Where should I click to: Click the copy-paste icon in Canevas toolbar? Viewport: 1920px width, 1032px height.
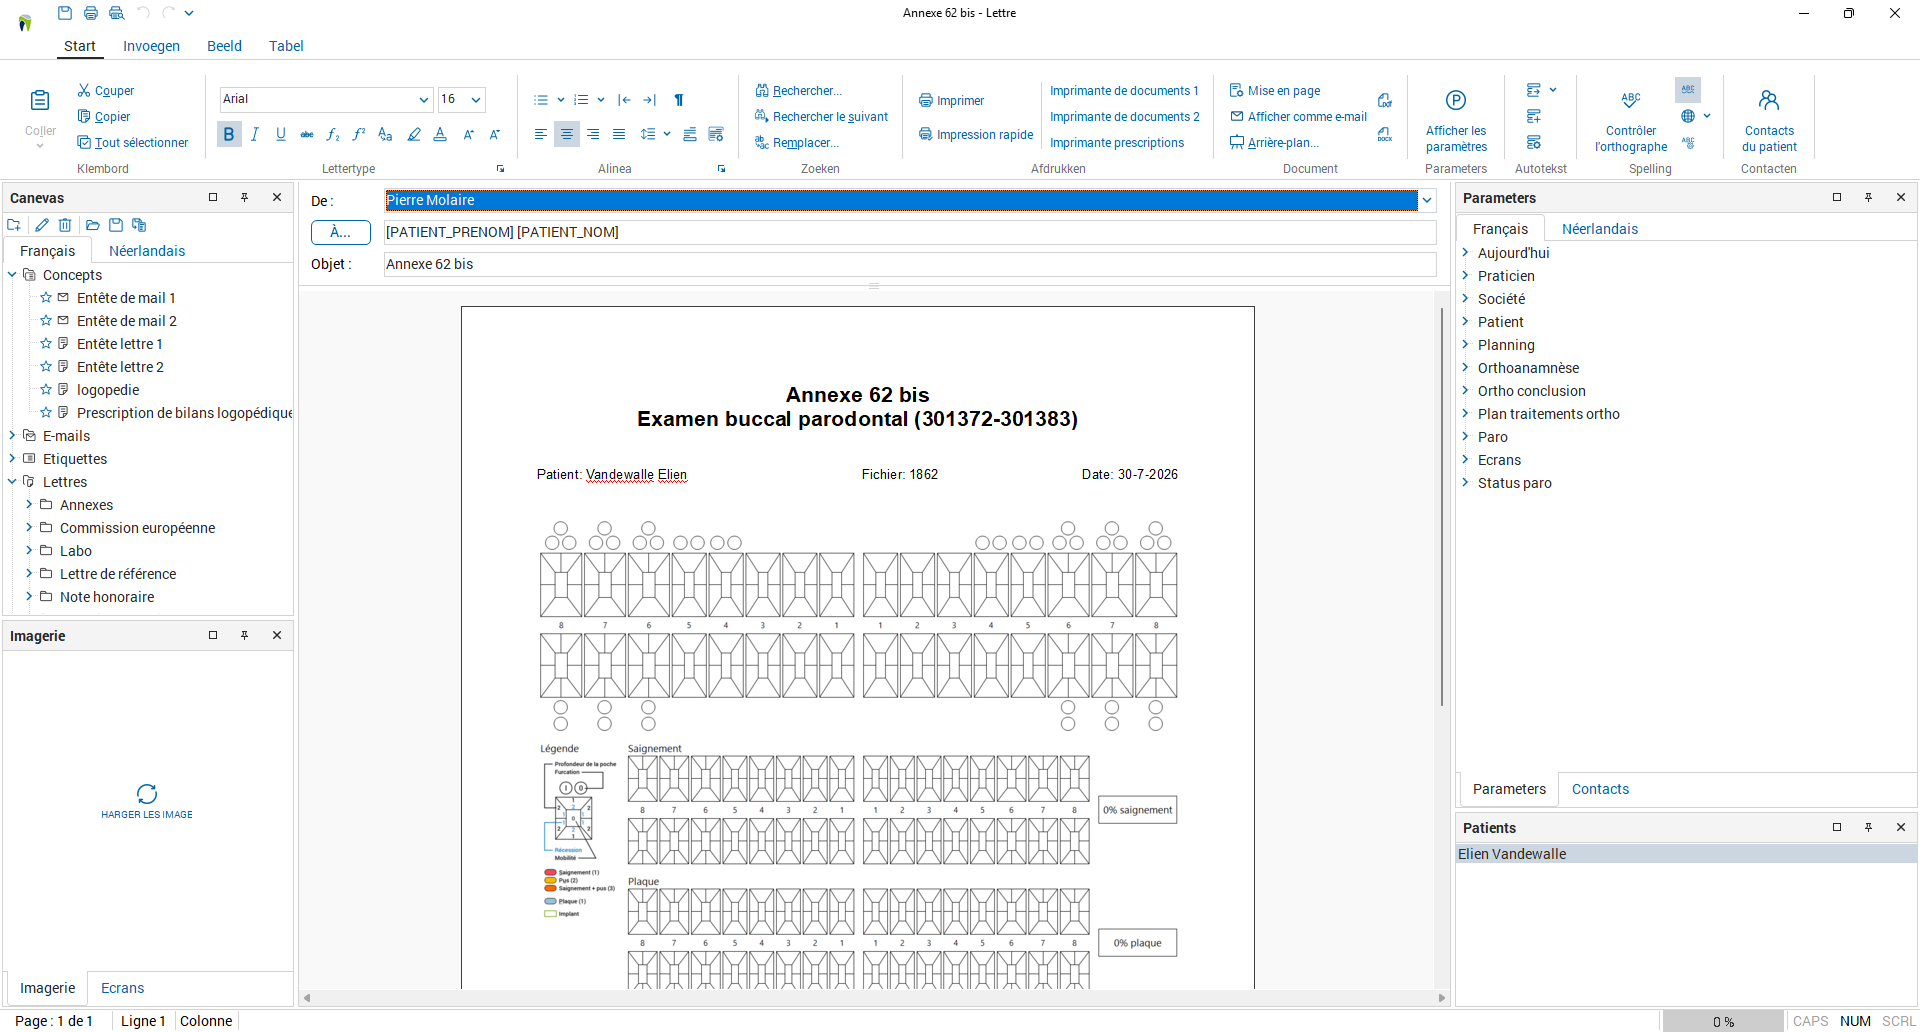(x=139, y=225)
